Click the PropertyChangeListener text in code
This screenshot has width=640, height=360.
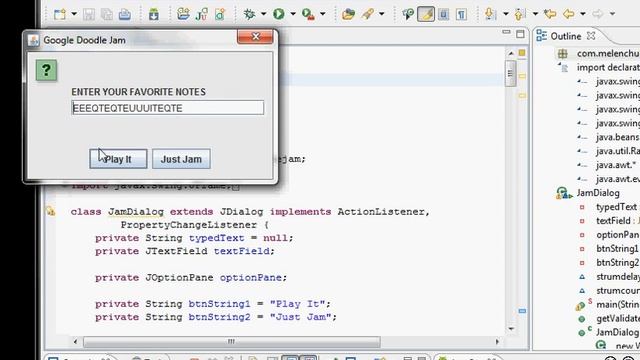coord(189,225)
